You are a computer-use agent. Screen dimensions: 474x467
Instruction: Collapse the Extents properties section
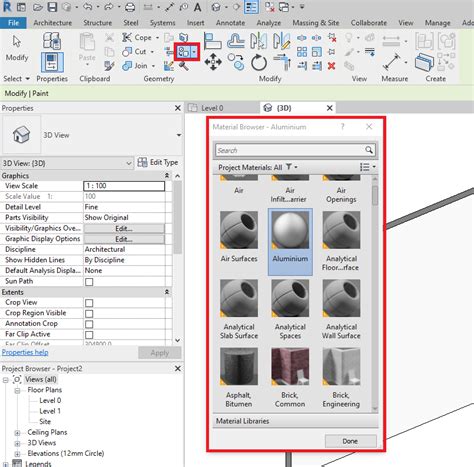tap(167, 292)
